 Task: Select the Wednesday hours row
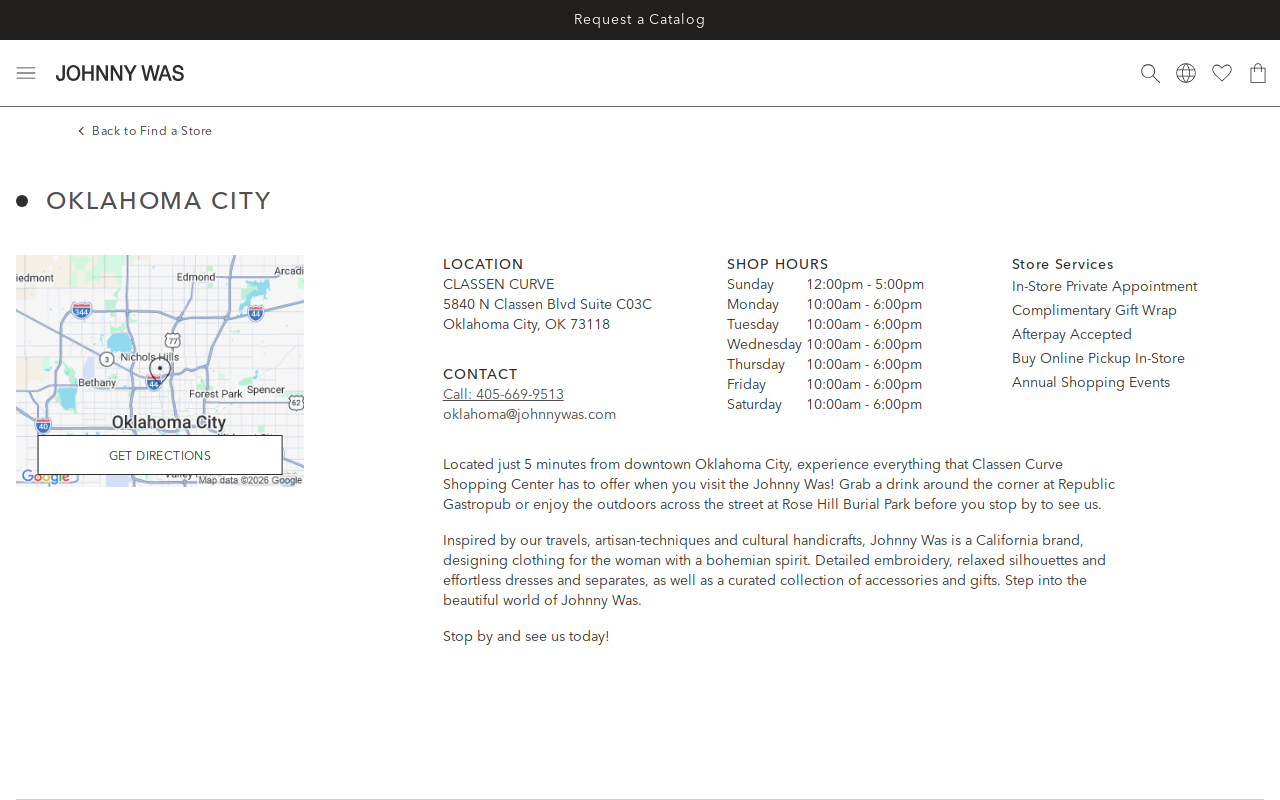[x=824, y=345]
